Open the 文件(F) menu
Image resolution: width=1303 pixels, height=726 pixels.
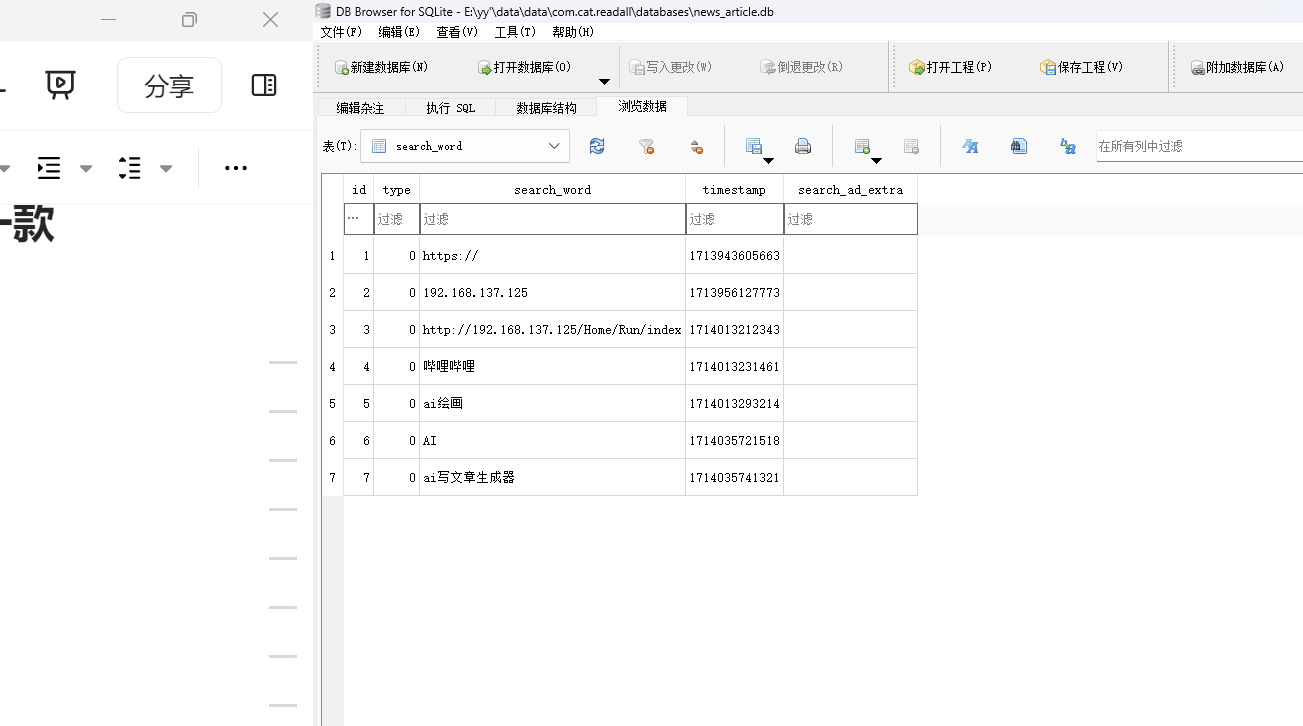341,32
